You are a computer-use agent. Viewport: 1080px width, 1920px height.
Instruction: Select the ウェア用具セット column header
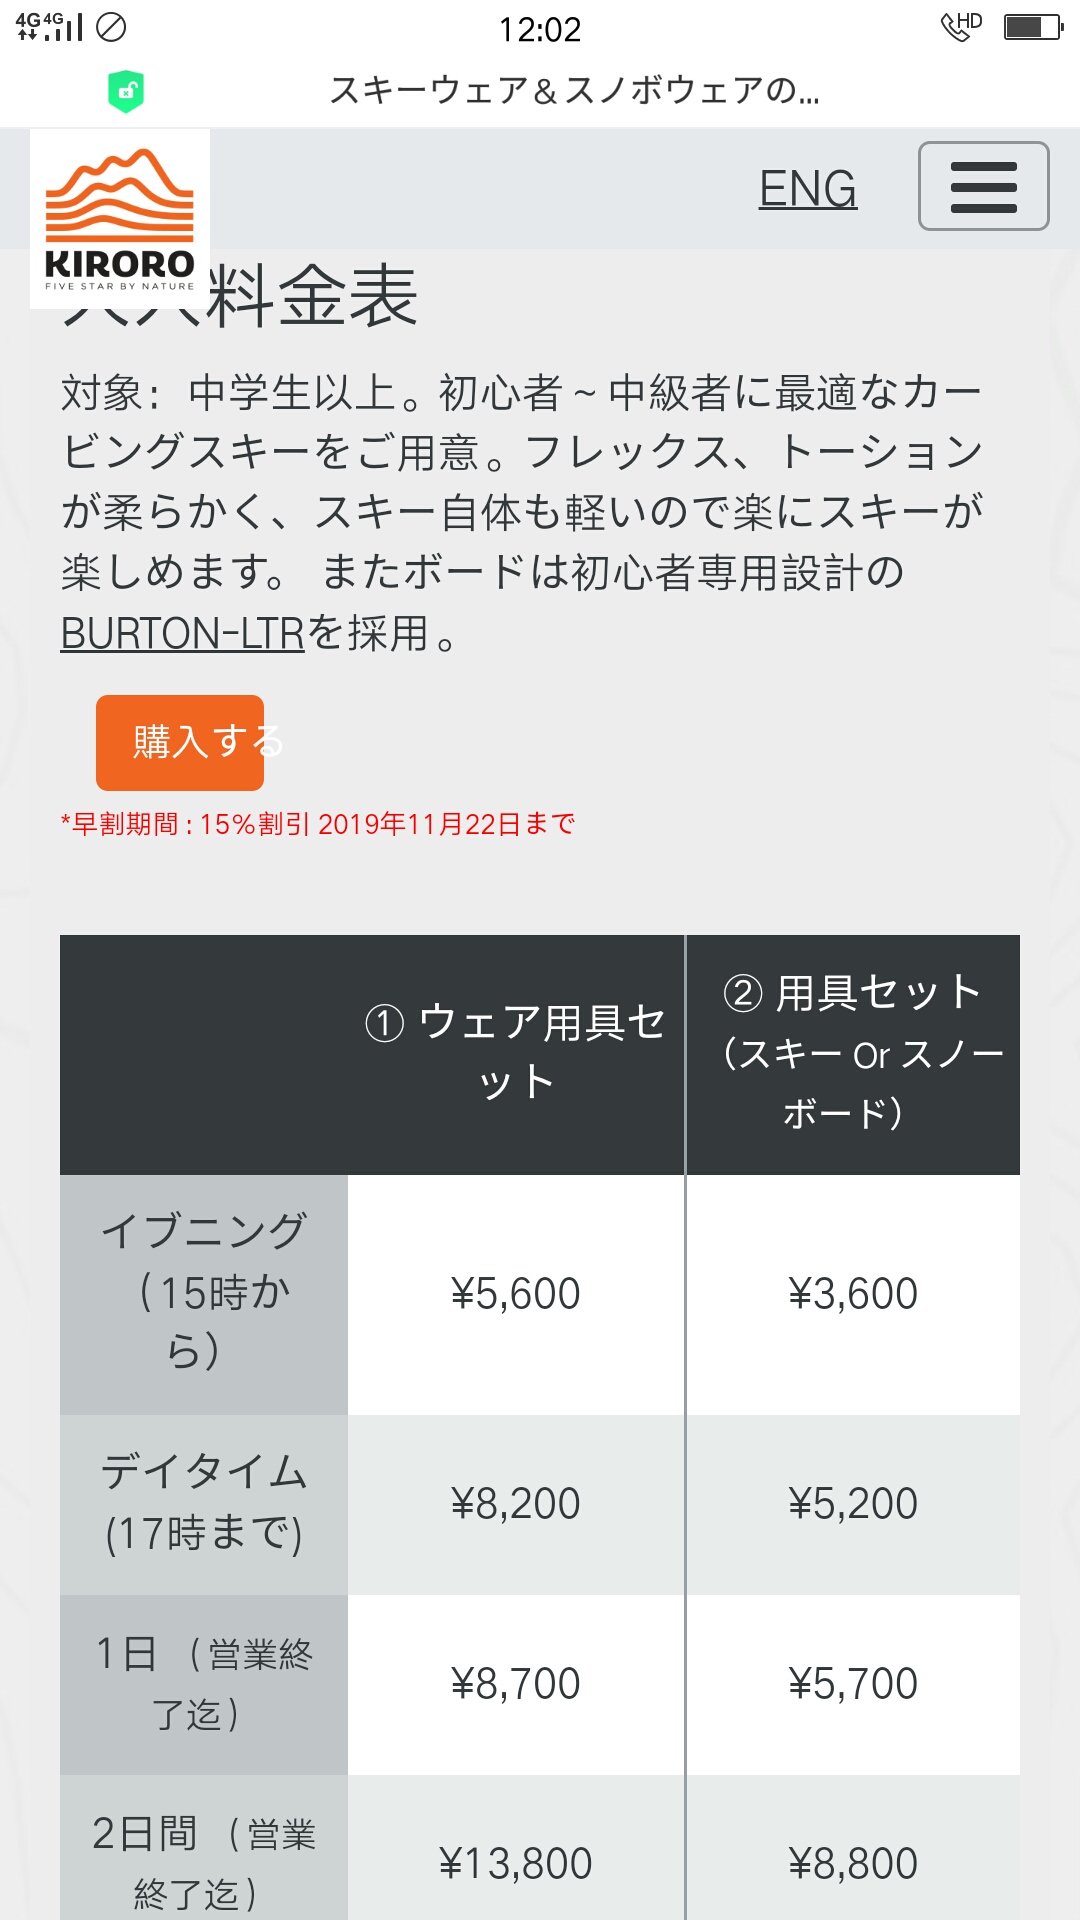pos(515,1052)
